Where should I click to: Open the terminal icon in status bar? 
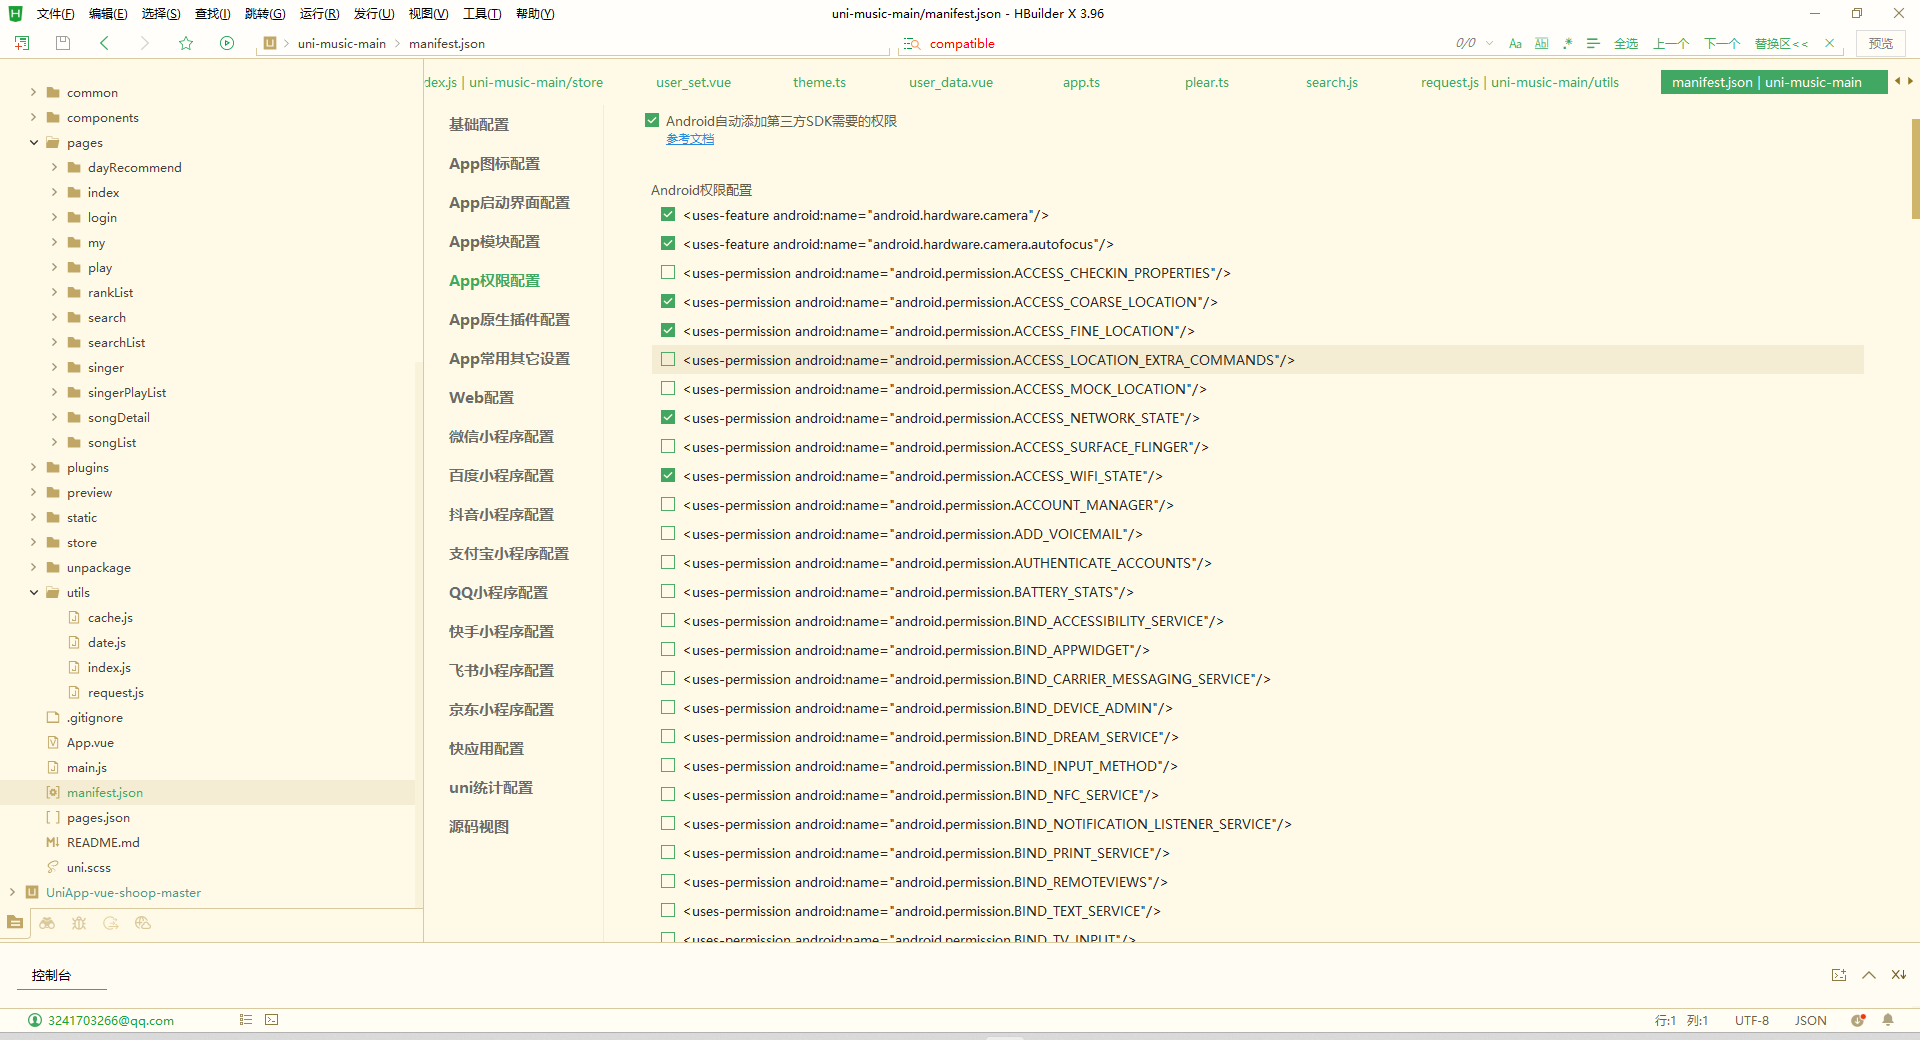pos(272,1020)
